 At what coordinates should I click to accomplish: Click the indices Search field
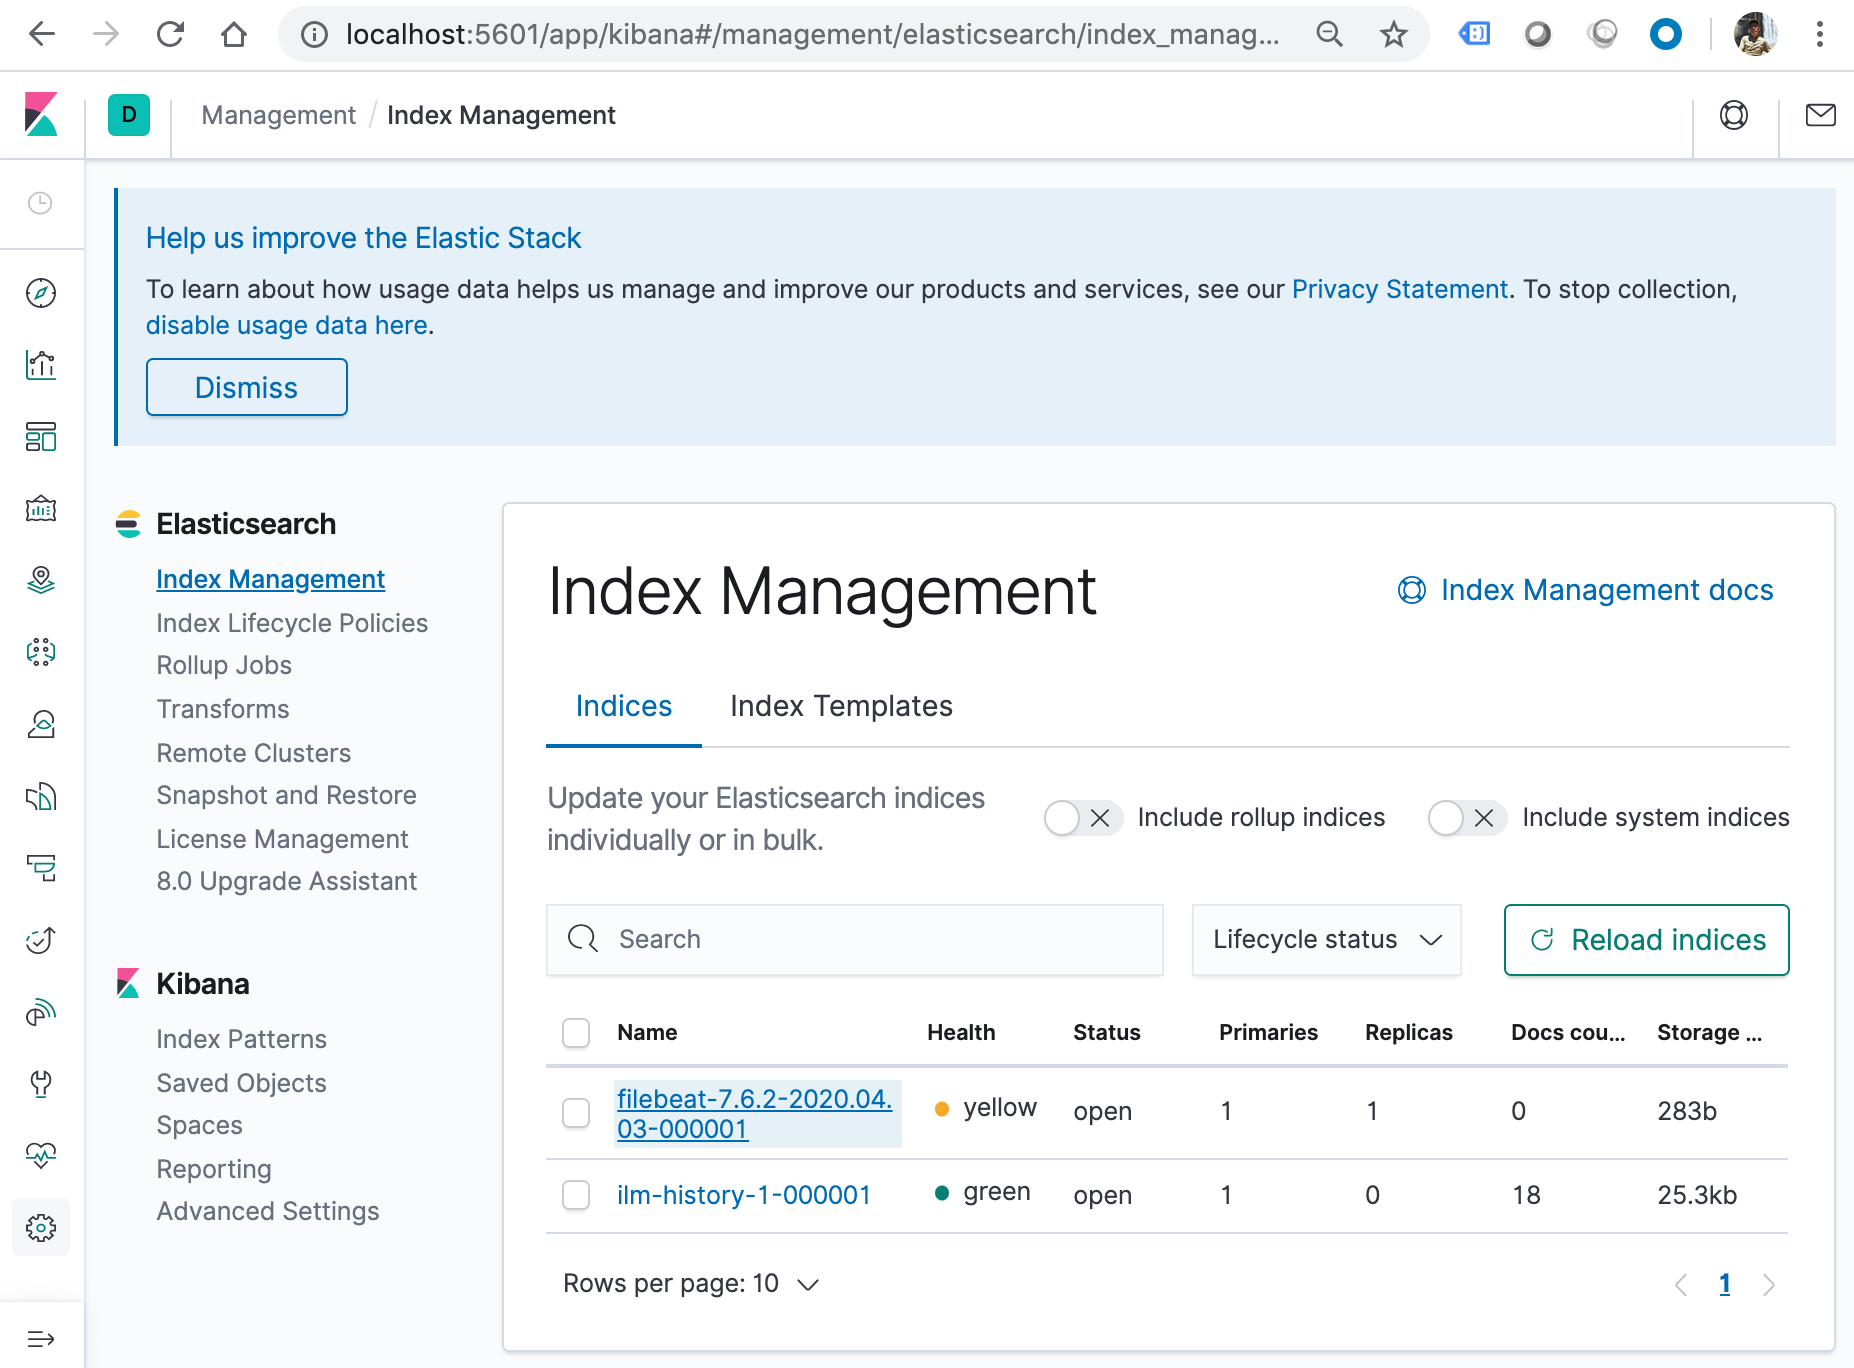point(855,940)
